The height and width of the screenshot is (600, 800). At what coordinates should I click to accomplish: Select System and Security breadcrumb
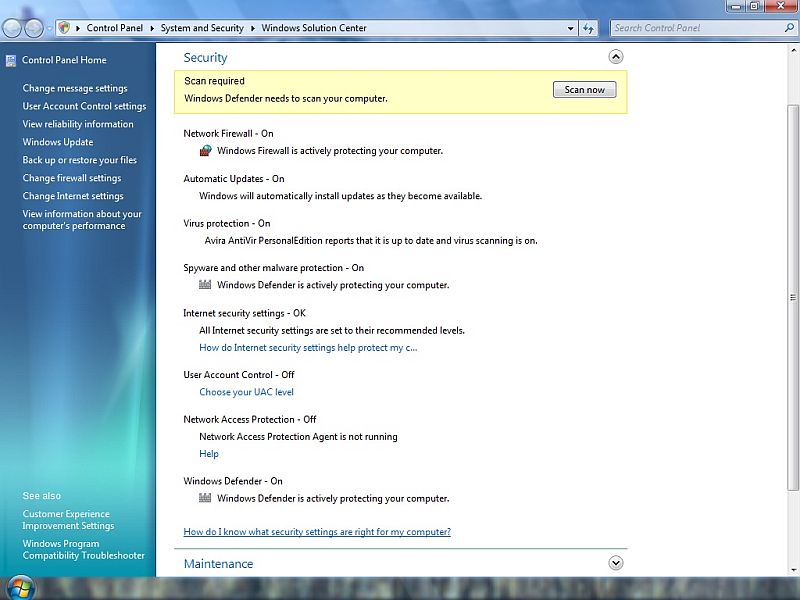tap(202, 28)
